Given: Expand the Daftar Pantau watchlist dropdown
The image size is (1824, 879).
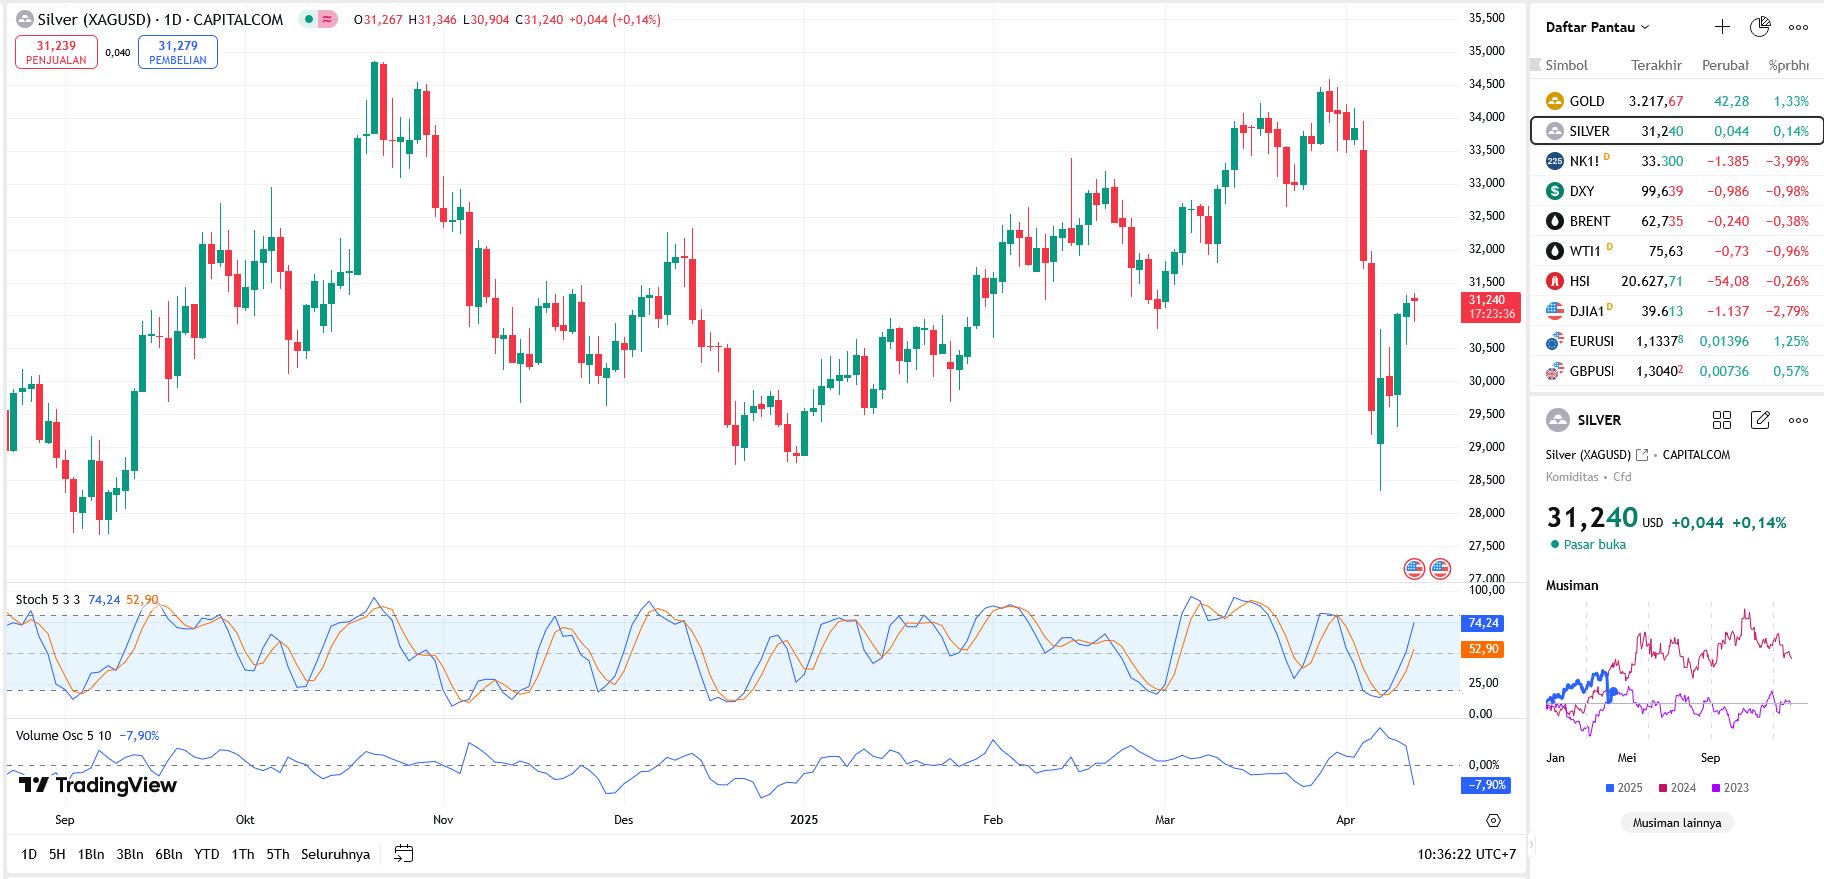Looking at the screenshot, I should pos(1597,27).
